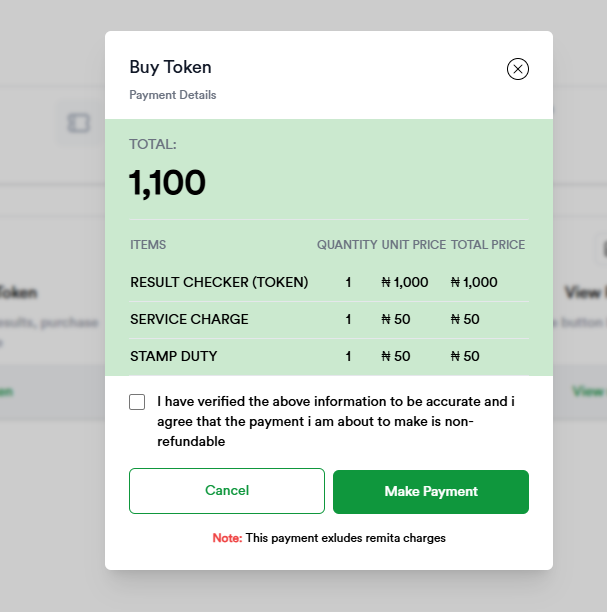Click the Buy Token dialog title
The height and width of the screenshot is (612, 607).
(x=170, y=68)
